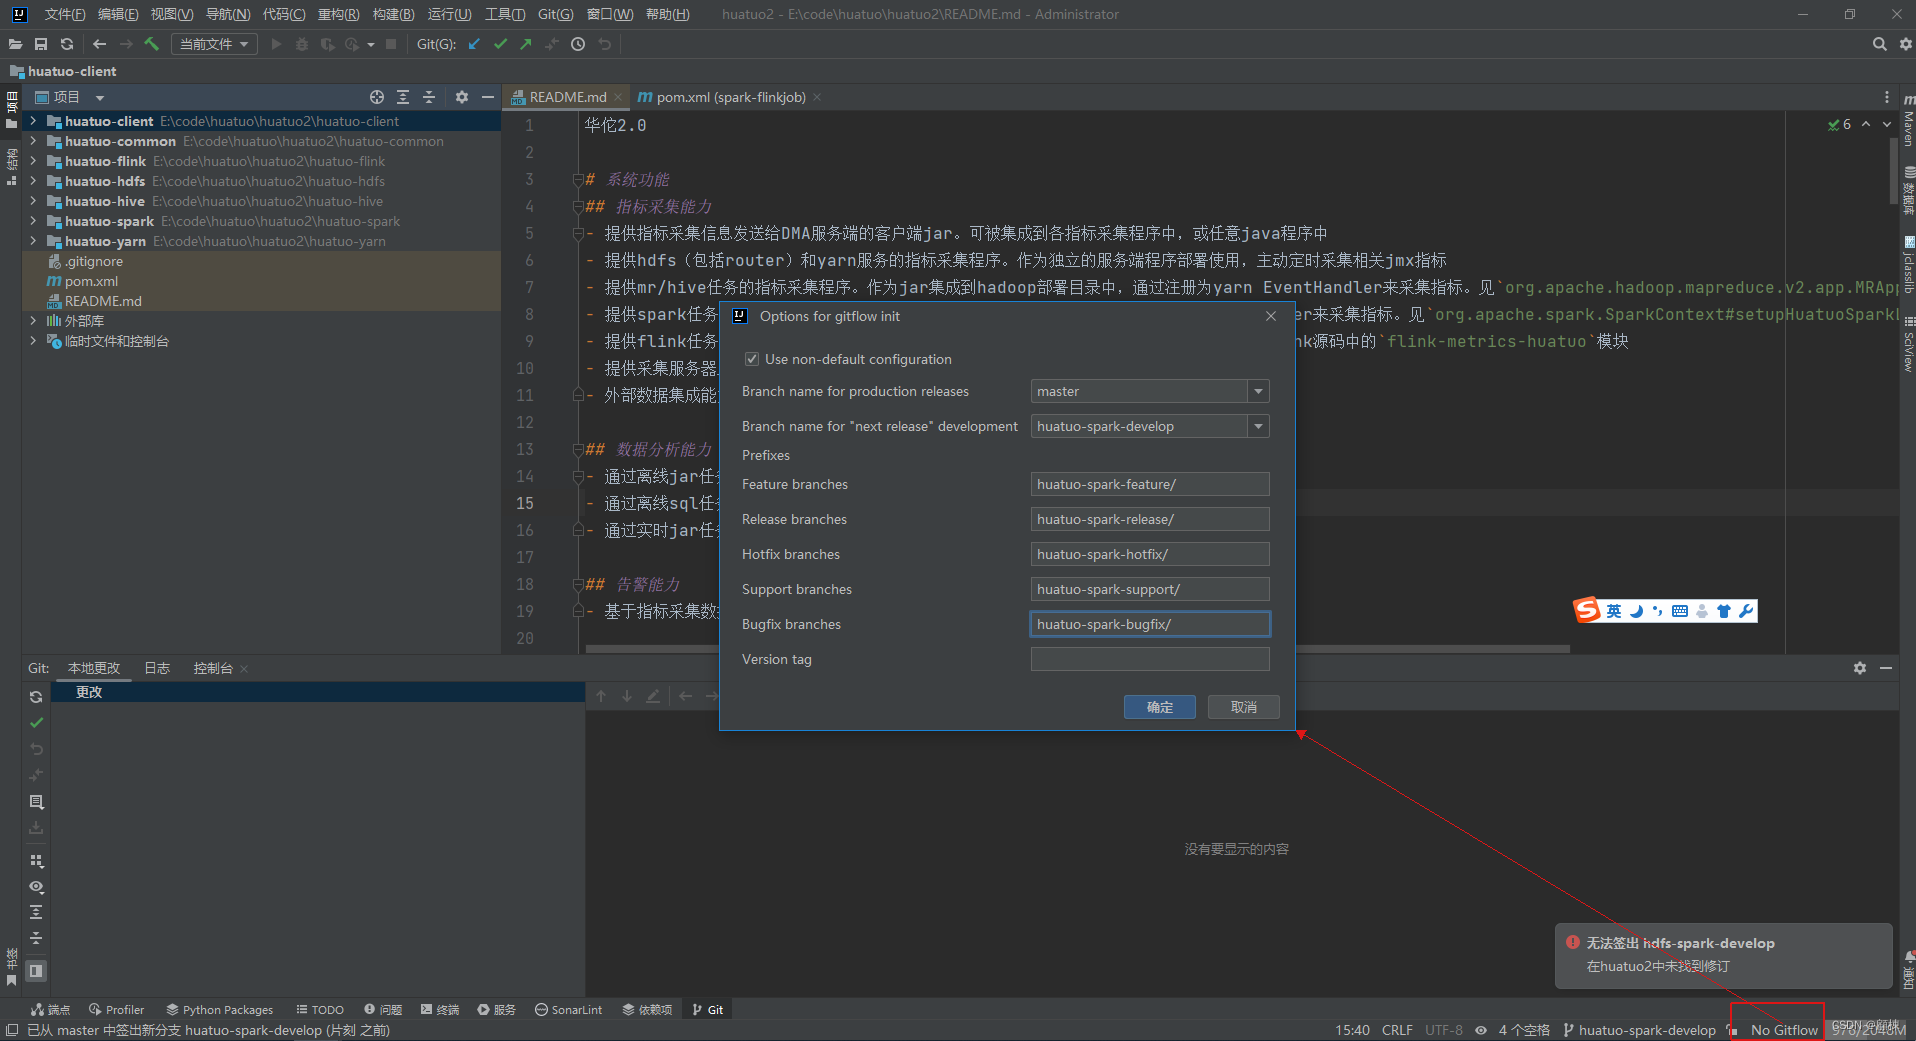This screenshot has width=1916, height=1041.
Task: Open the 重构(R) menu
Action: [338, 14]
